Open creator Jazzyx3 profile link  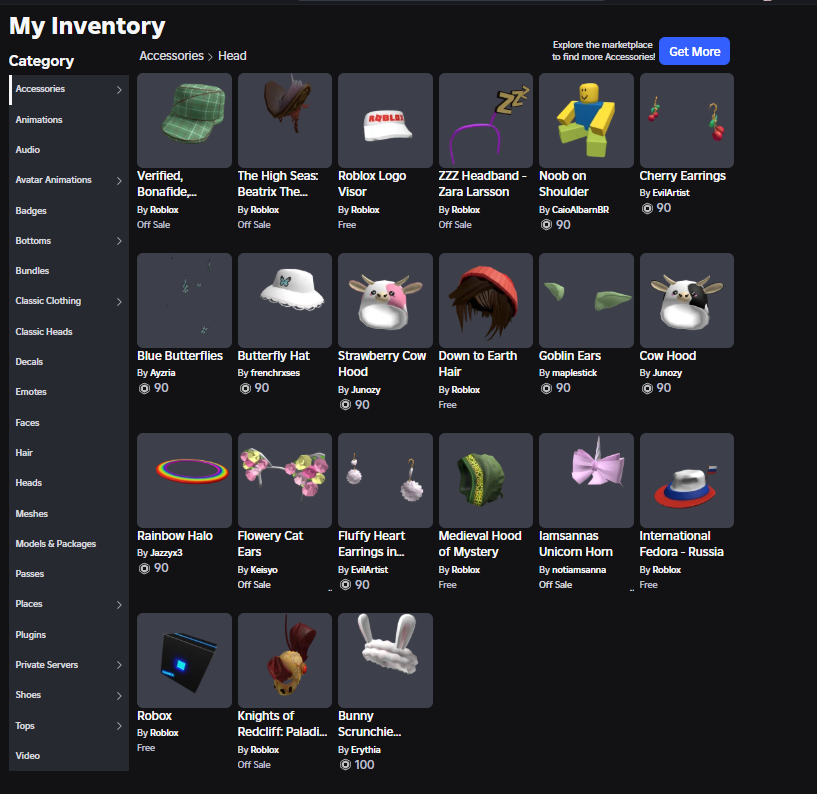(166, 553)
